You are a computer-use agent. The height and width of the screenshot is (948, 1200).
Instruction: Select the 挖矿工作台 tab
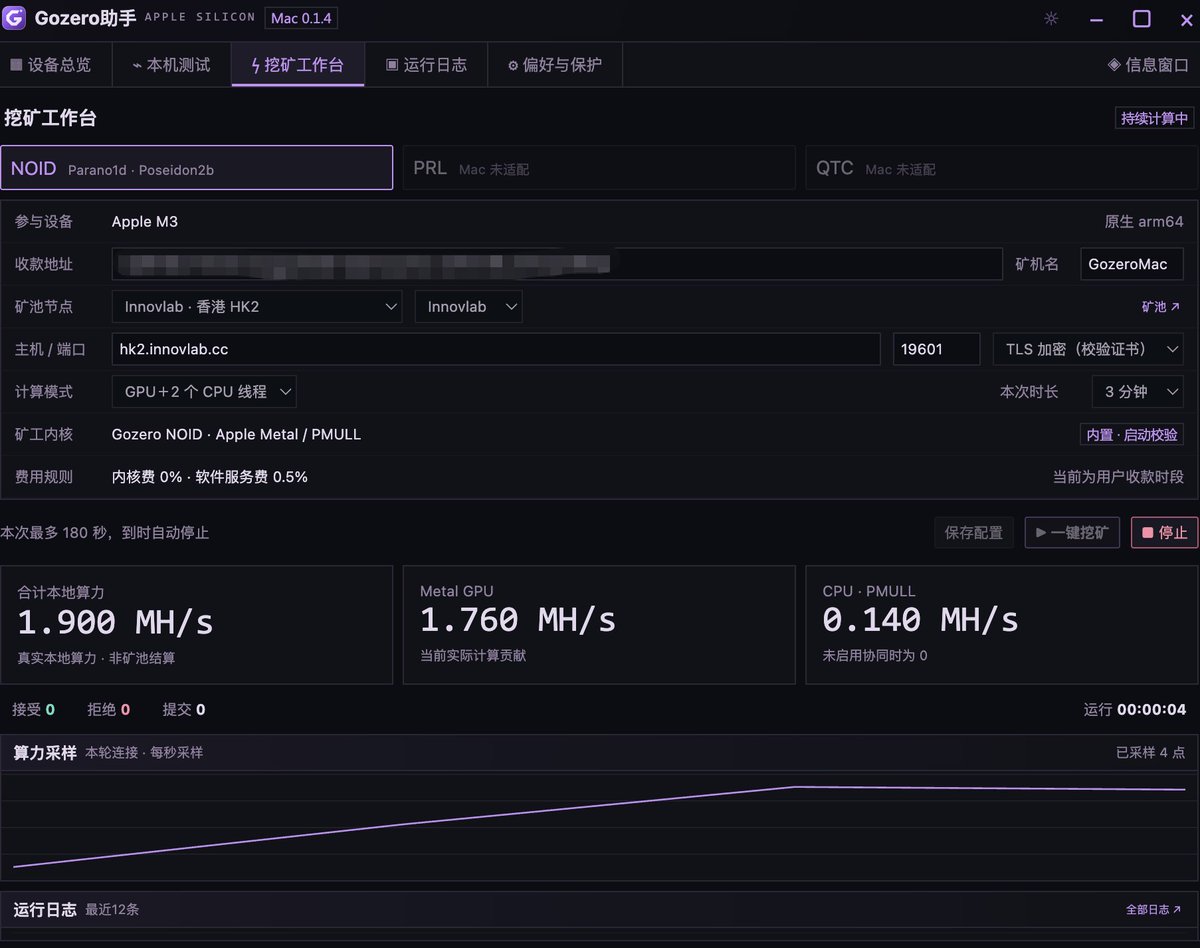pos(297,65)
